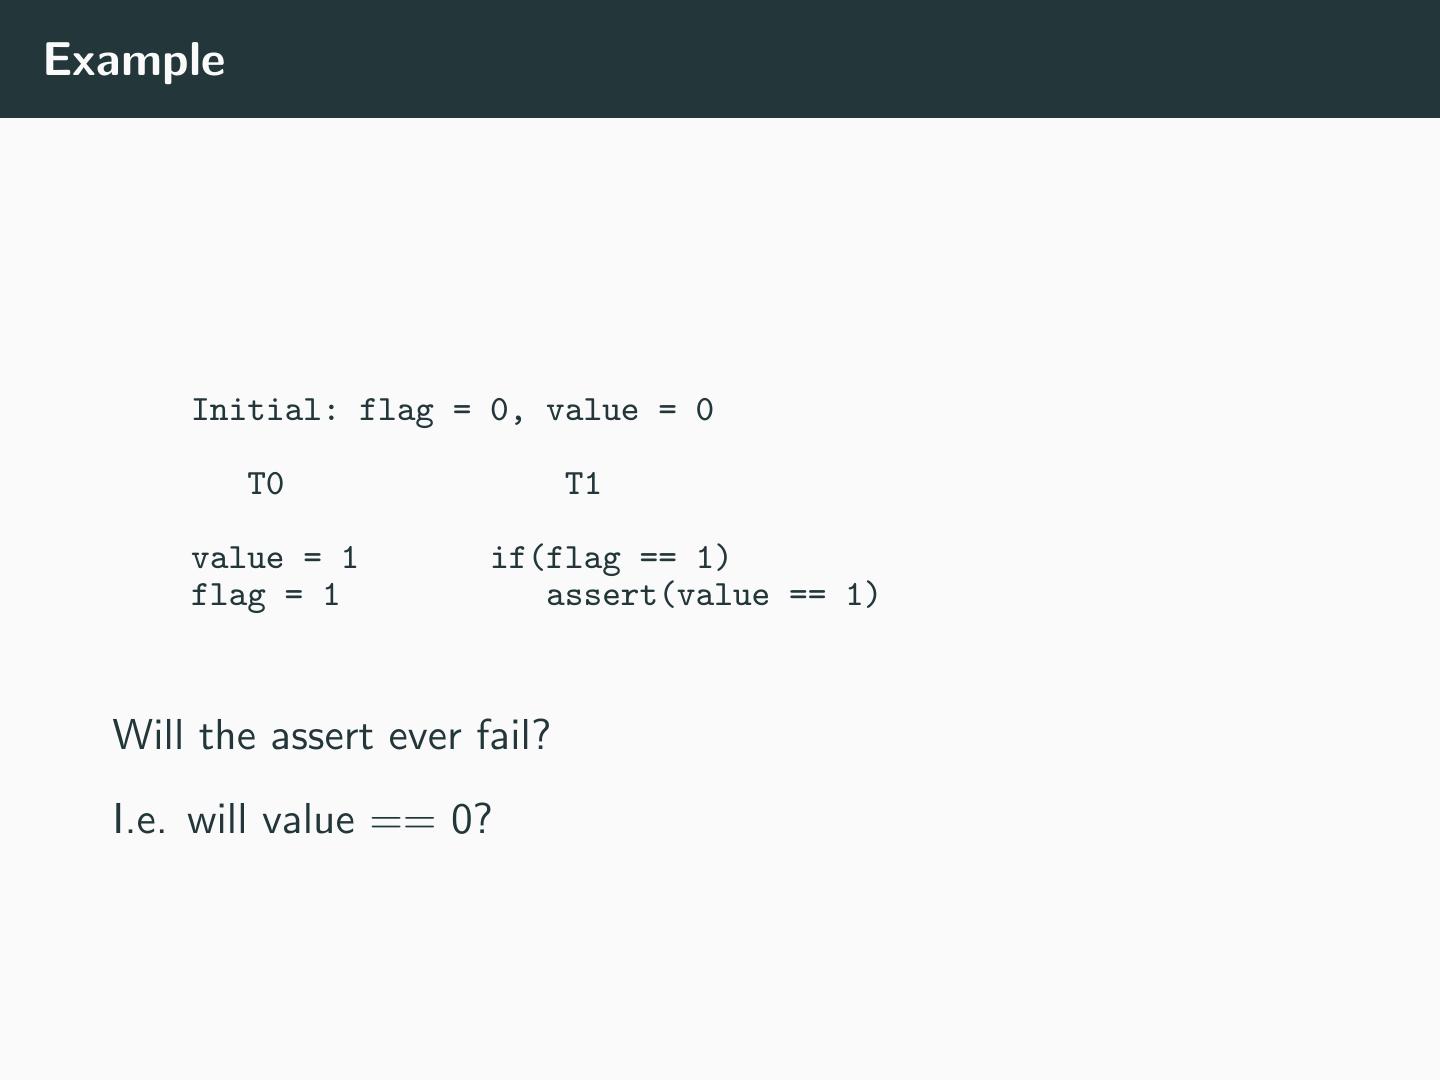Click the word "Will" starting the question
The image size is (1440, 1080).
149,736
